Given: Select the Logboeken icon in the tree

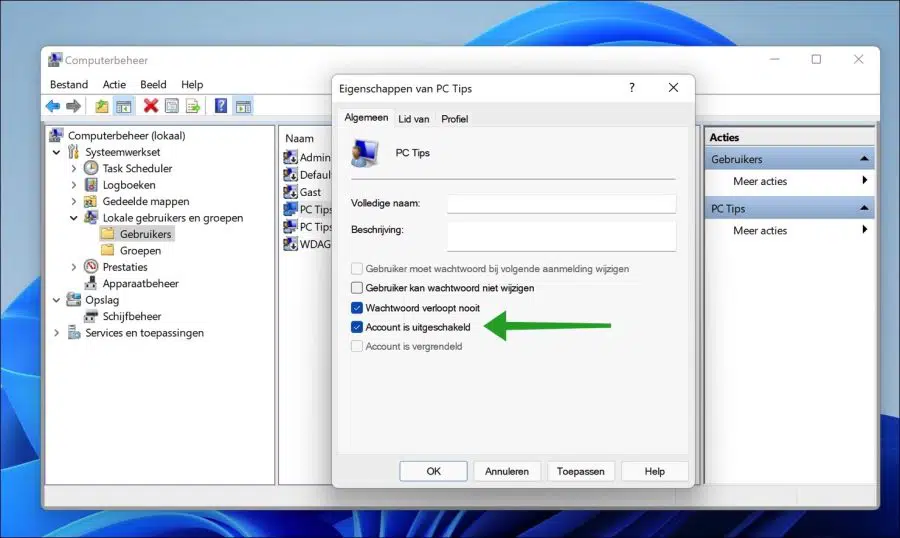Looking at the screenshot, I should pos(91,185).
